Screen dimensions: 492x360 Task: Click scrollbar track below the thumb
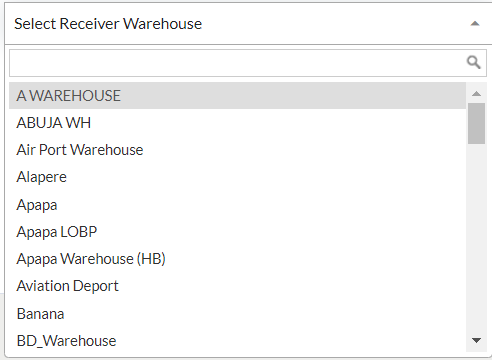476,238
